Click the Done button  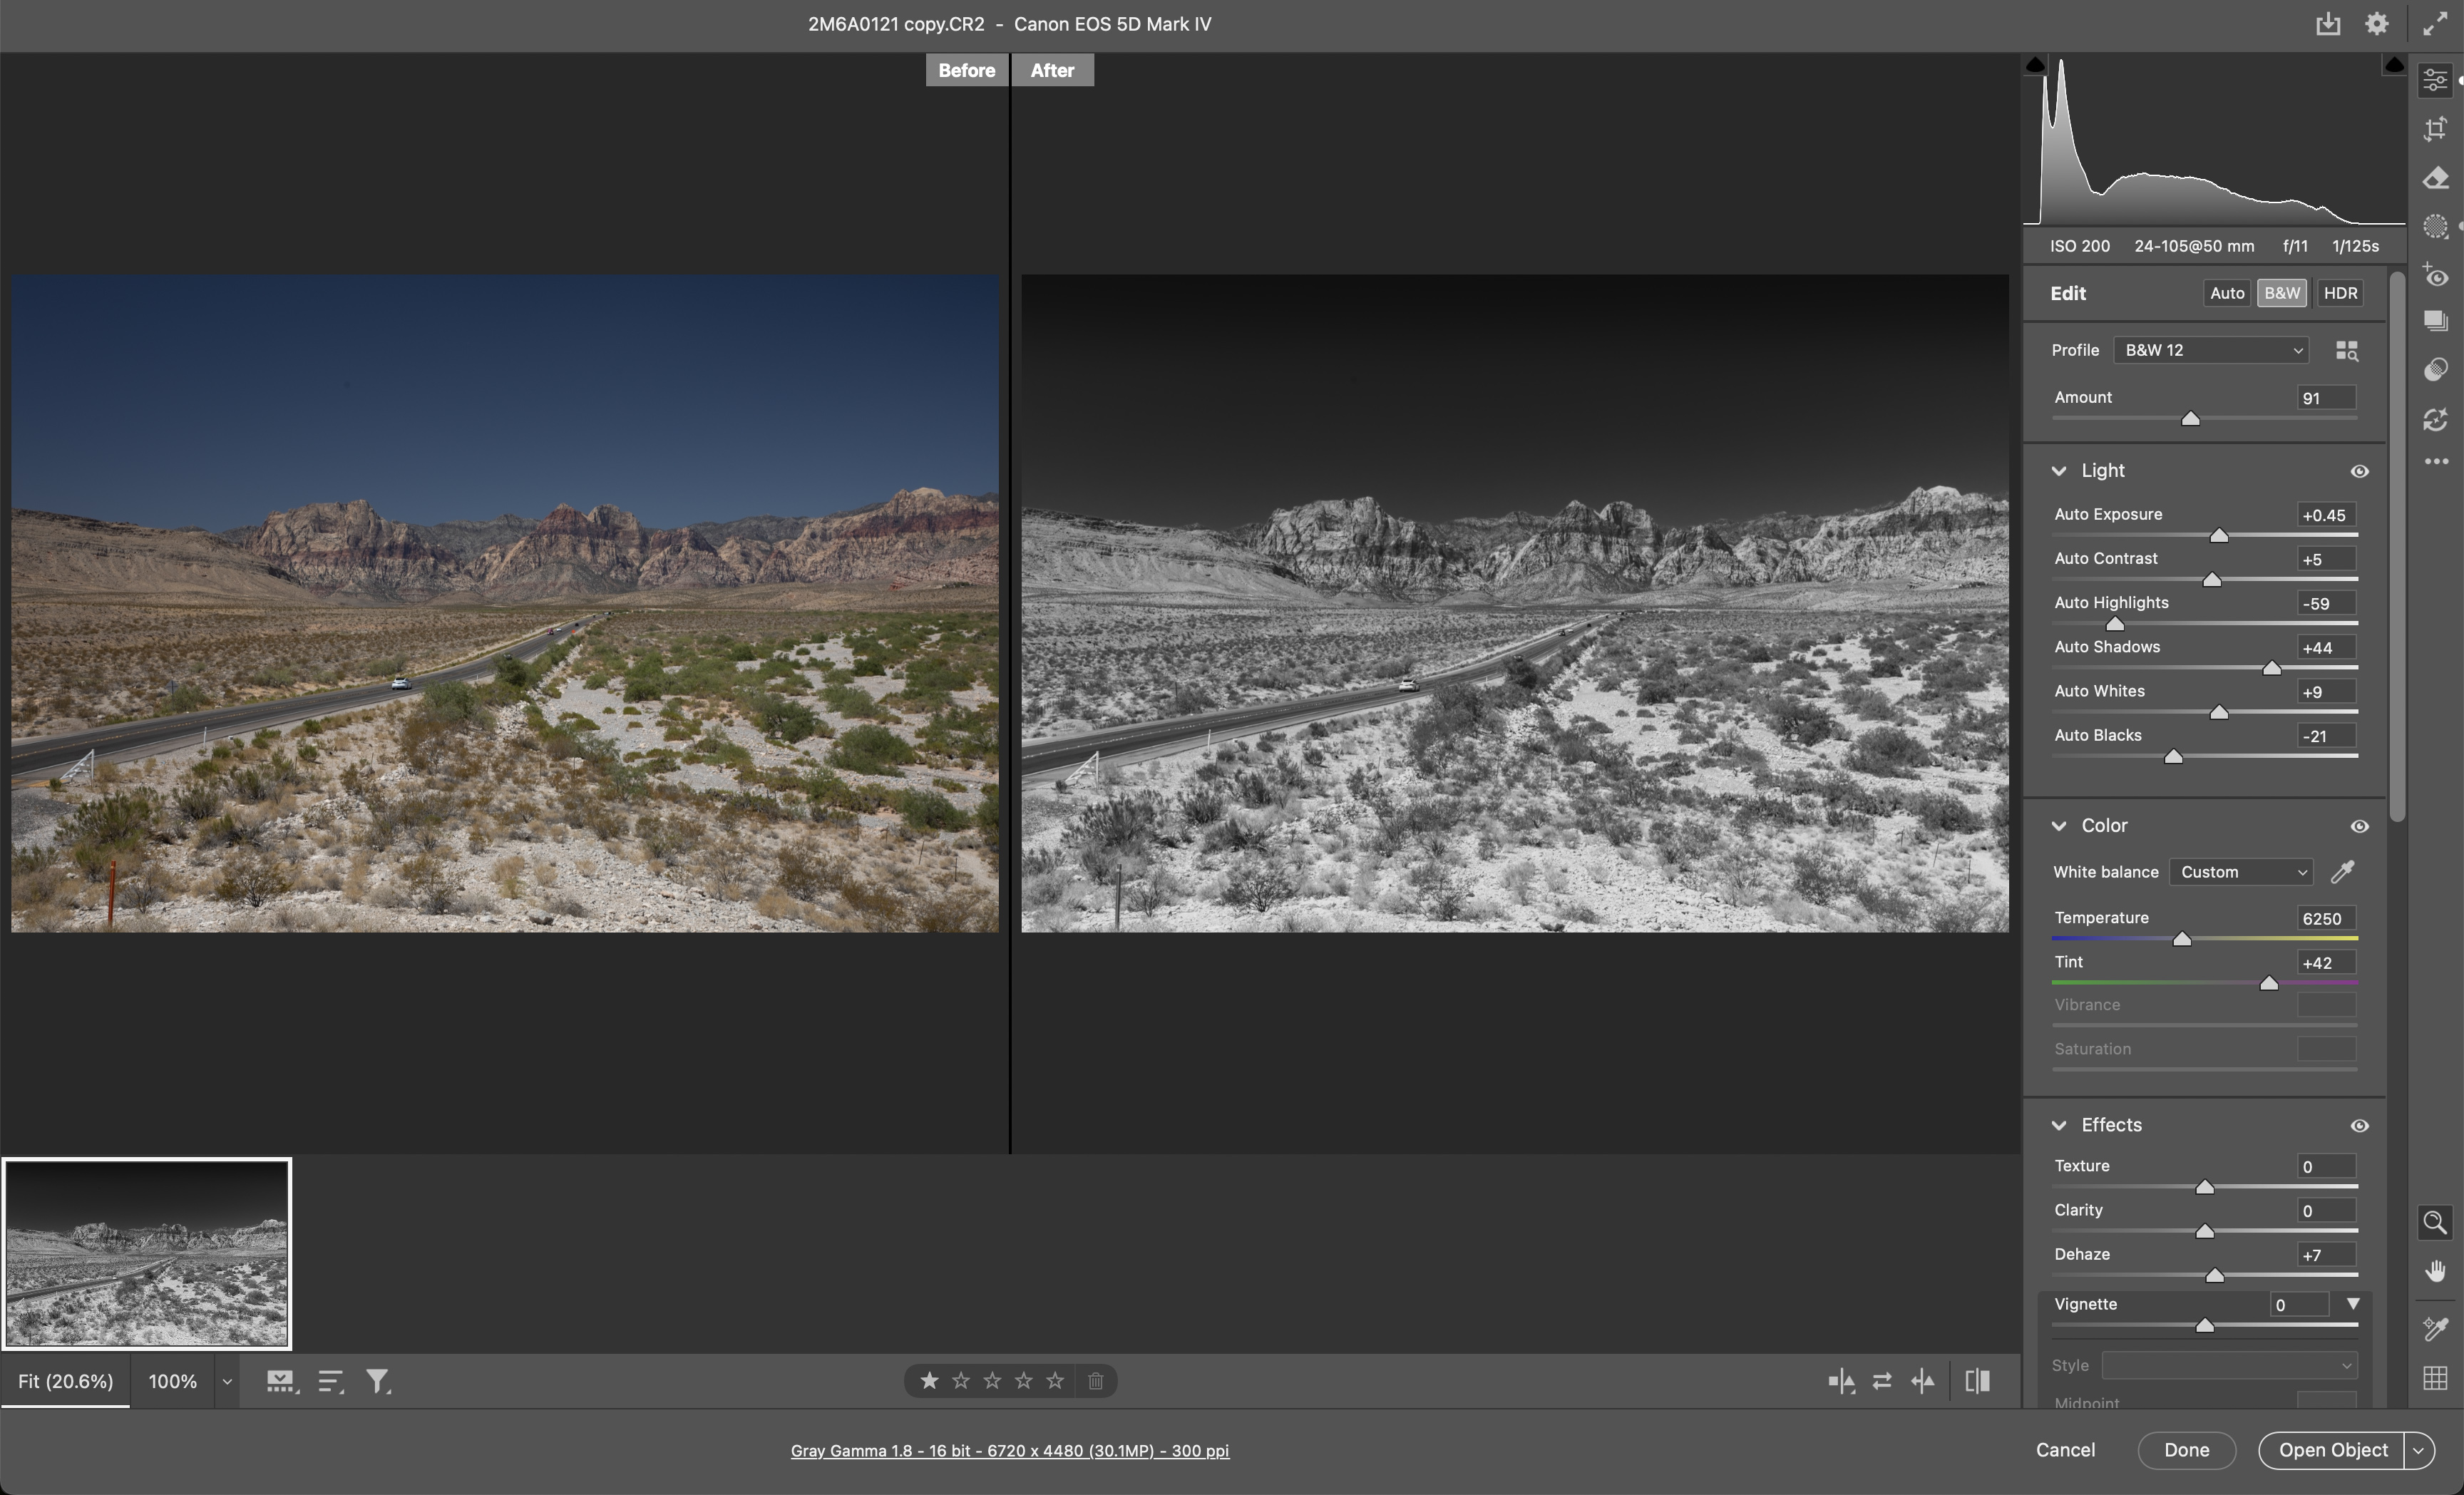(2186, 1449)
